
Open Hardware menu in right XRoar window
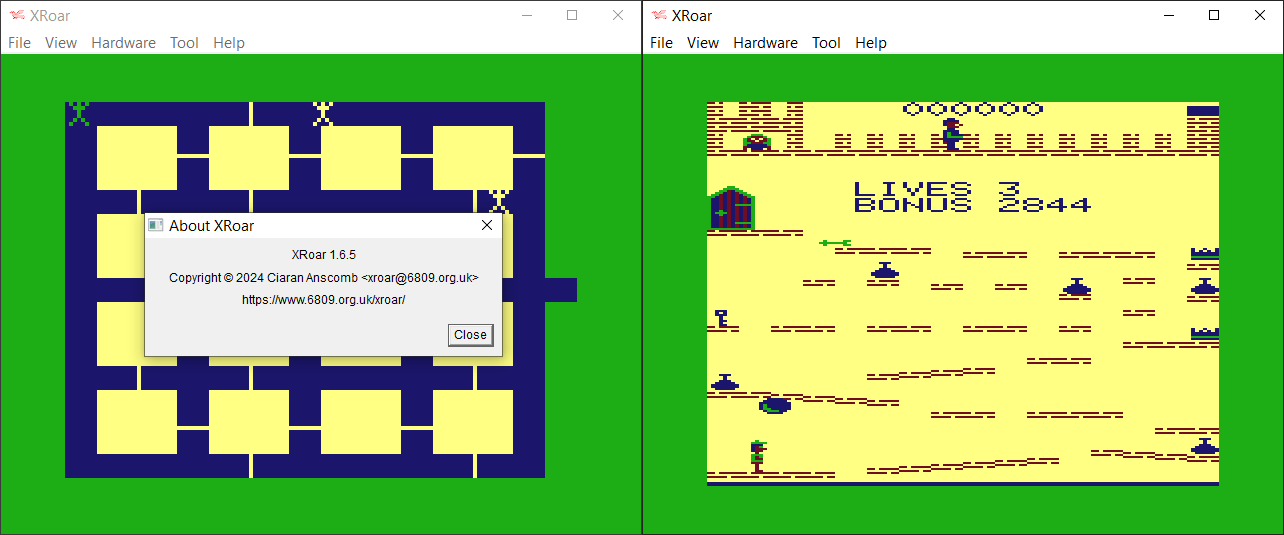click(x=765, y=43)
